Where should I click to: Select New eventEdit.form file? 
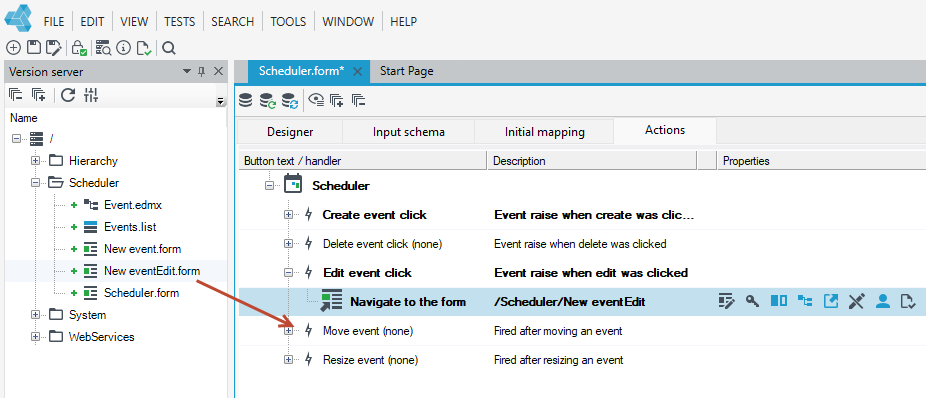pyautogui.click(x=152, y=271)
